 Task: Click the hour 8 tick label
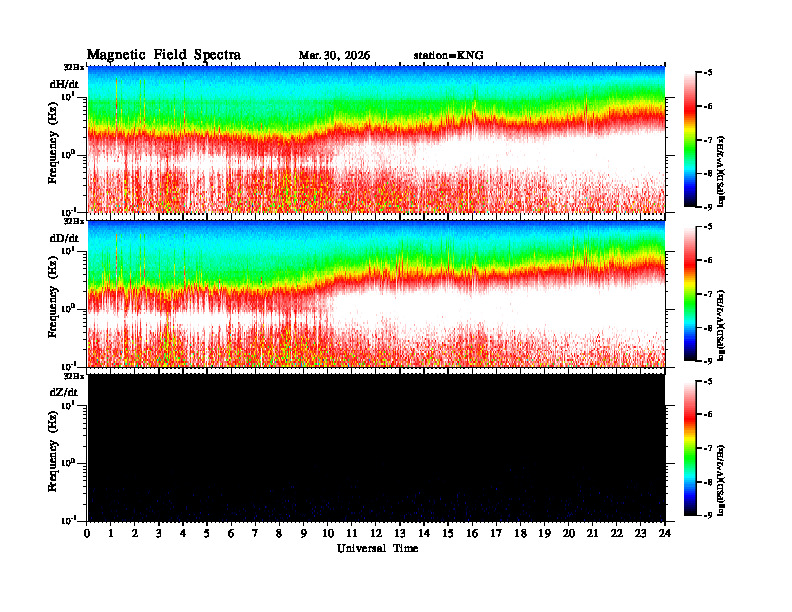click(279, 534)
